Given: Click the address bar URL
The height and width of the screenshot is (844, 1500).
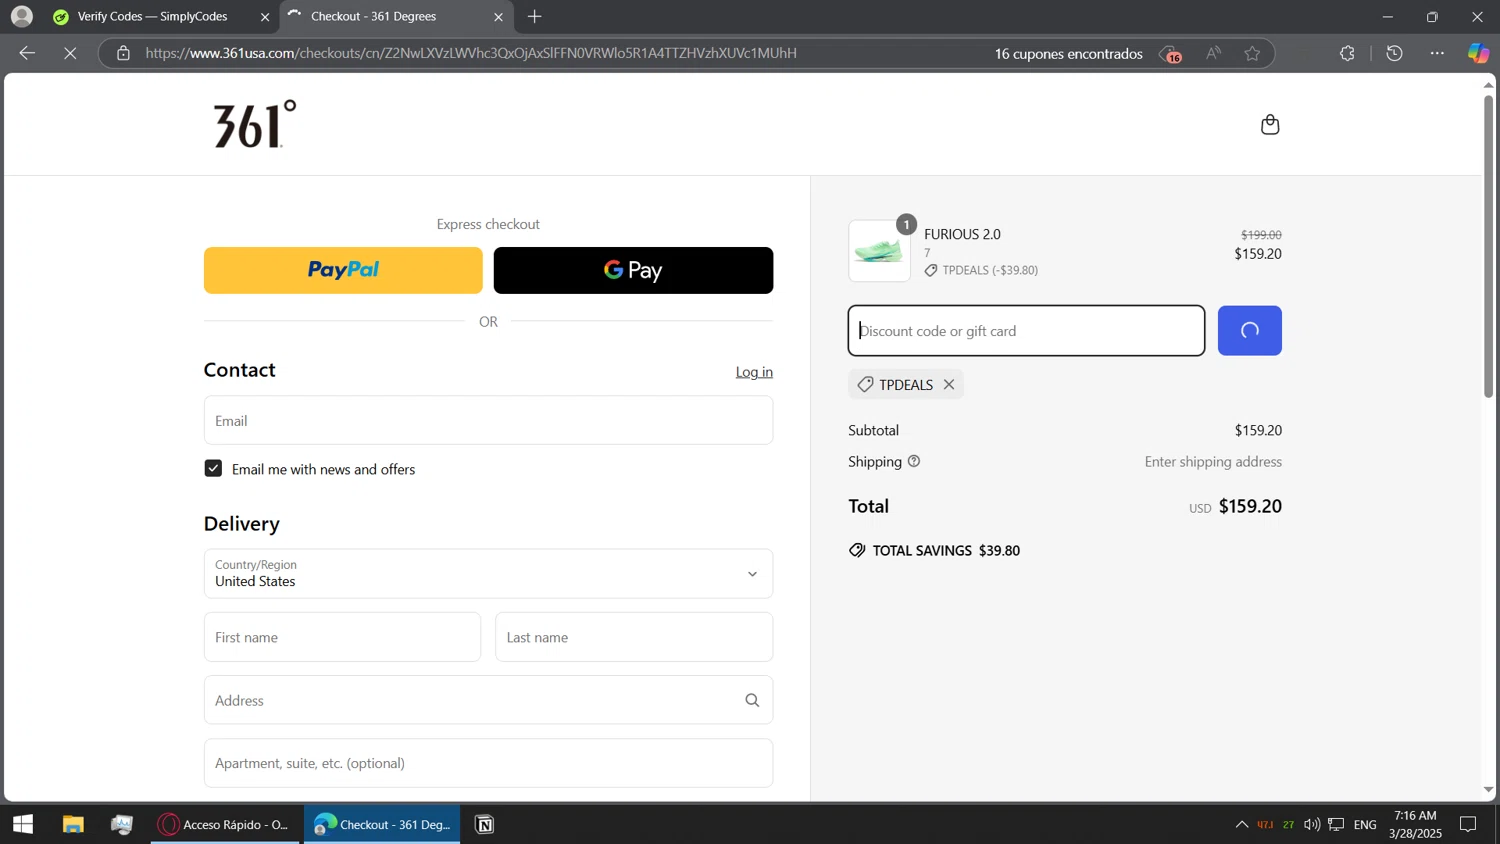Looking at the screenshot, I should pyautogui.click(x=471, y=53).
